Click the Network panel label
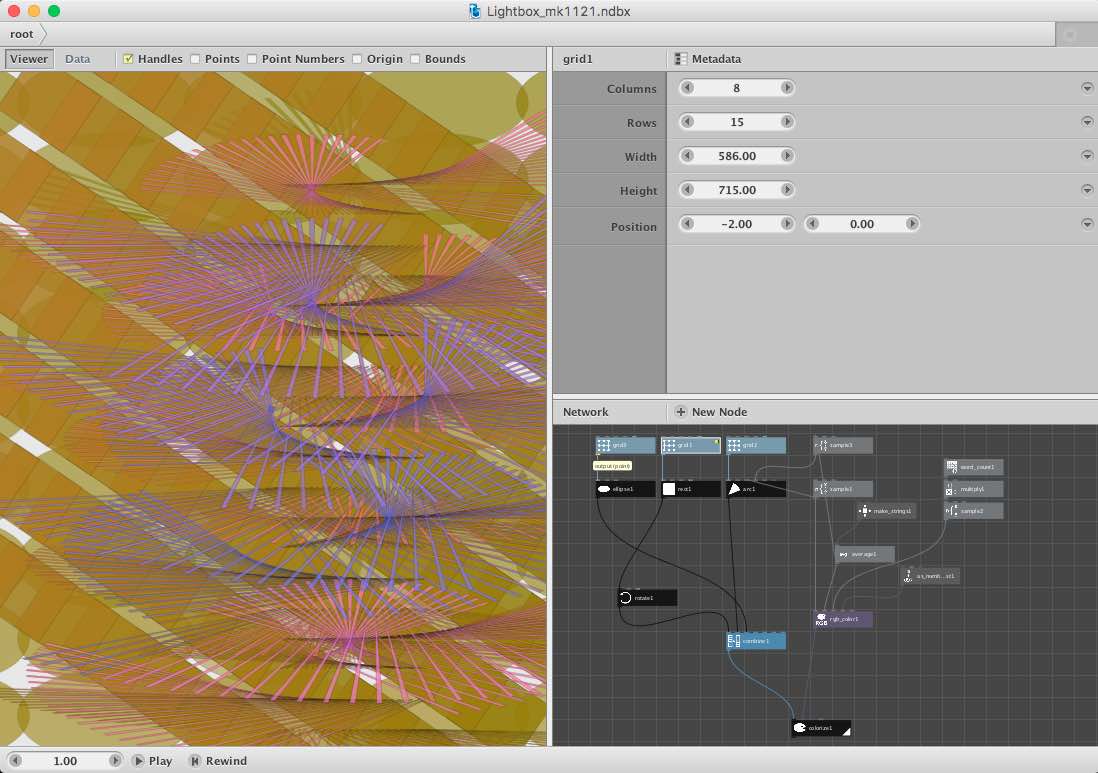The image size is (1098, 773). pos(585,412)
